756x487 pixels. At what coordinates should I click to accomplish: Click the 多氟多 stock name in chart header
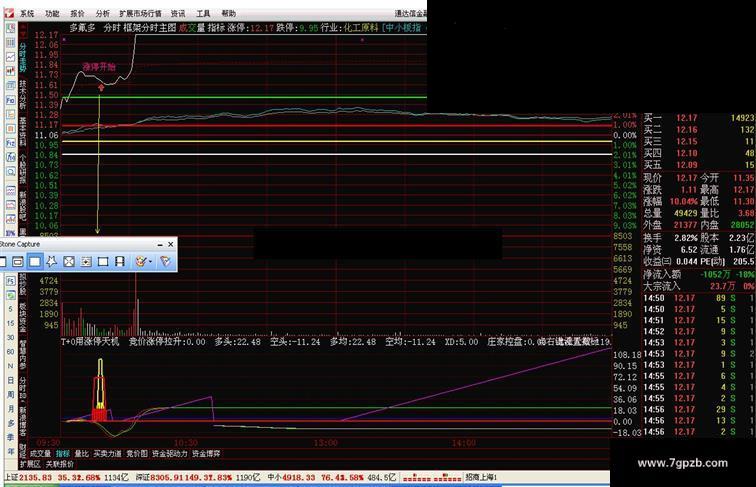(x=83, y=28)
